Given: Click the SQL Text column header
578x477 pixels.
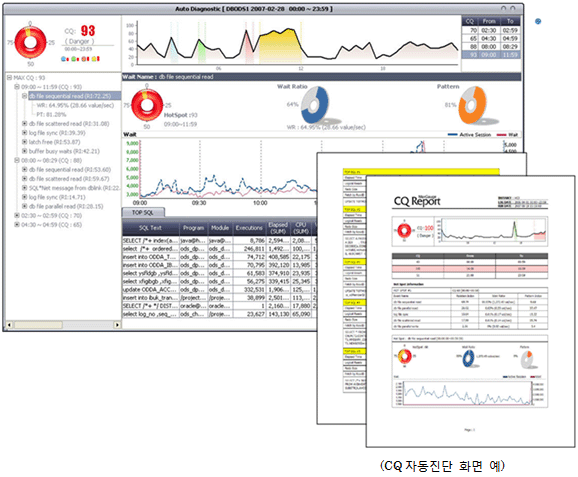Looking at the screenshot, I should pyautogui.click(x=150, y=228).
